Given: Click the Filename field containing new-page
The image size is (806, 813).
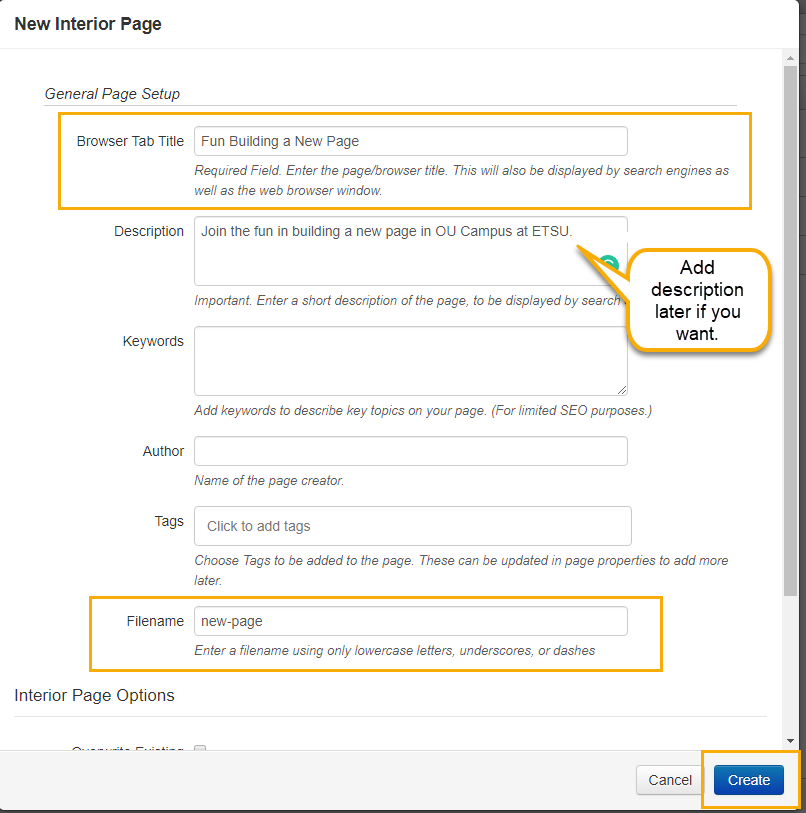Looking at the screenshot, I should 410,621.
